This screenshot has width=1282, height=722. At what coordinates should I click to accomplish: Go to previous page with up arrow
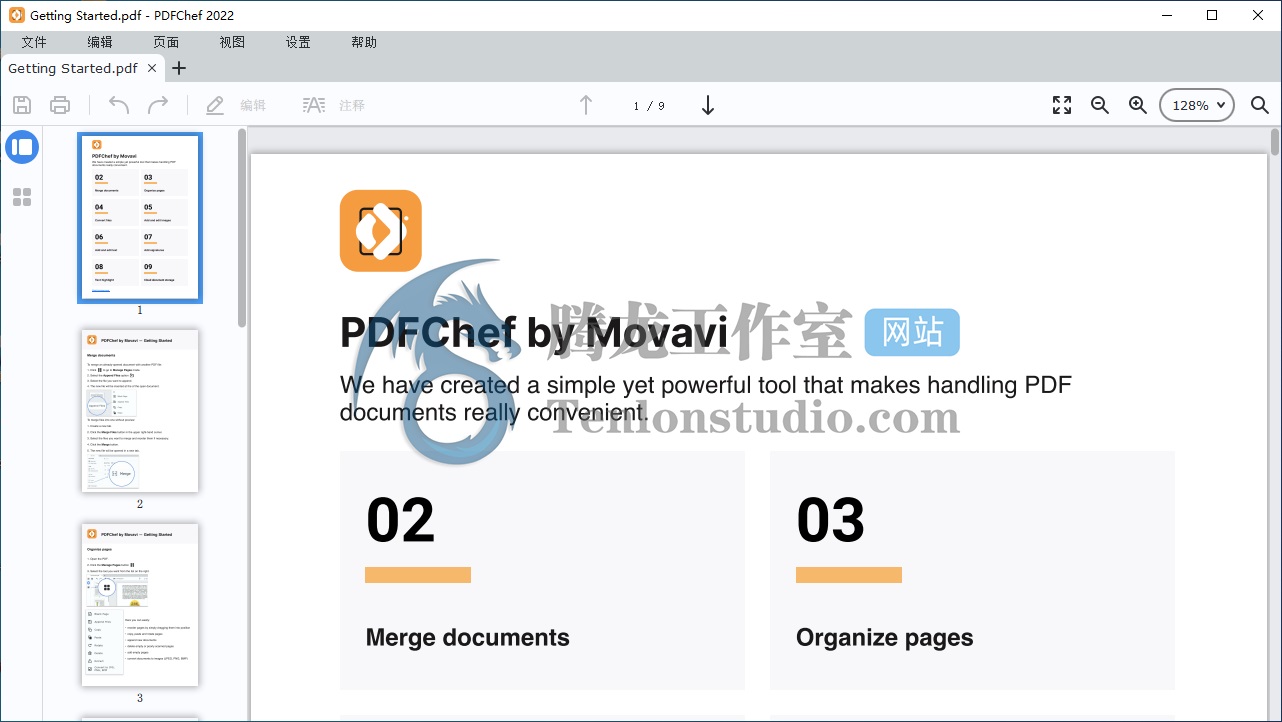coord(586,105)
